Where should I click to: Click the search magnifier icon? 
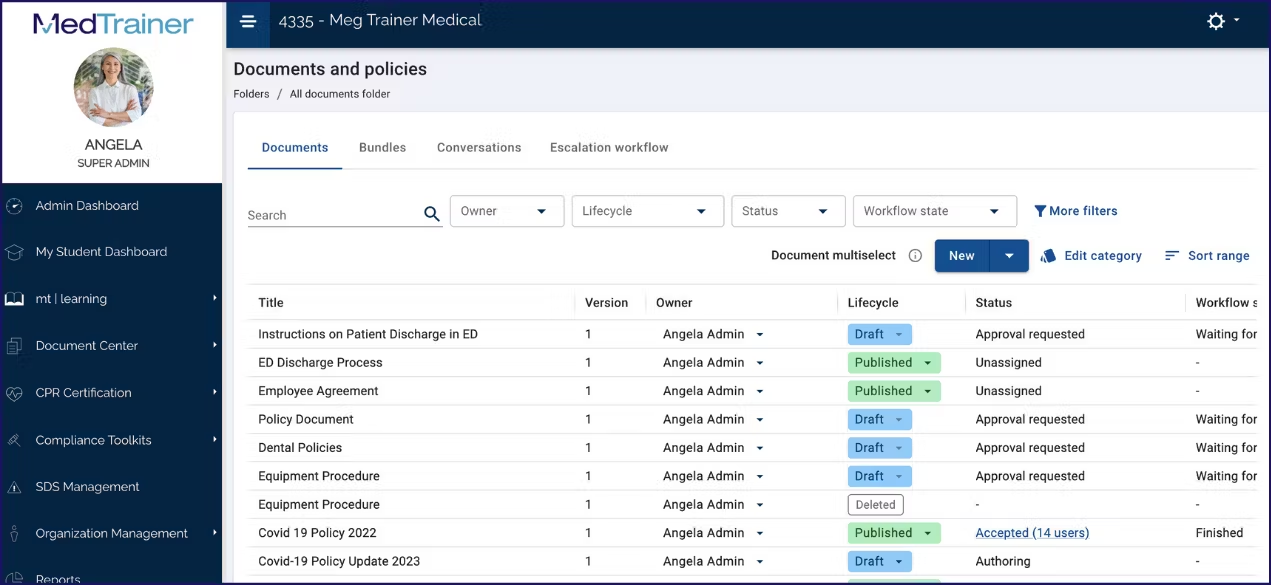(x=432, y=213)
